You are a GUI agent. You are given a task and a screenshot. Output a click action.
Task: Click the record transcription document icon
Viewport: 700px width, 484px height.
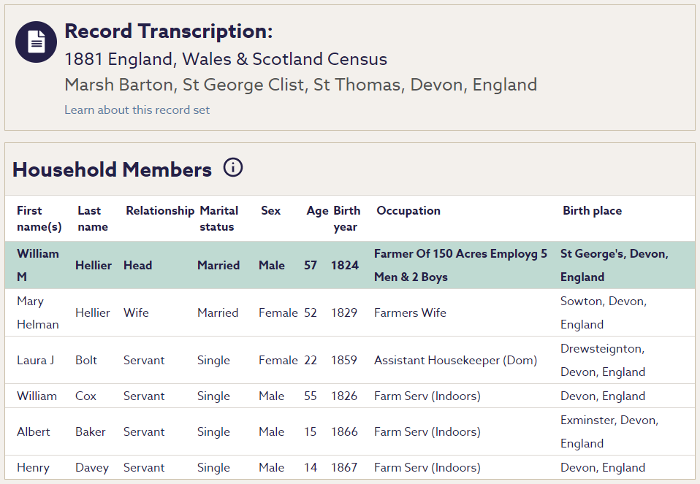[x=36, y=41]
